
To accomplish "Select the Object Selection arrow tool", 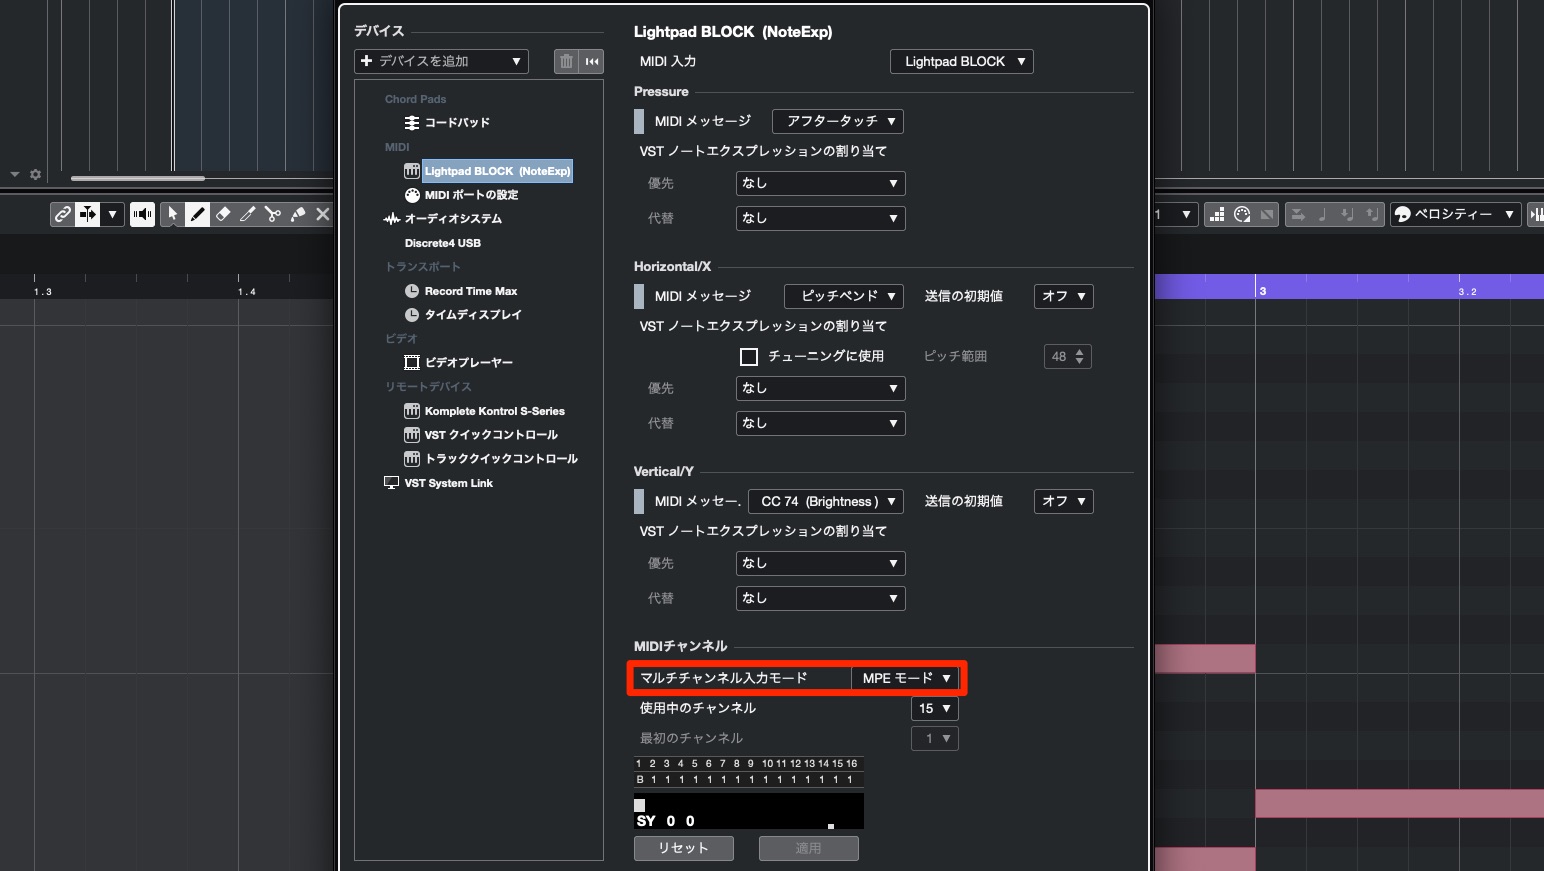I will click(172, 214).
